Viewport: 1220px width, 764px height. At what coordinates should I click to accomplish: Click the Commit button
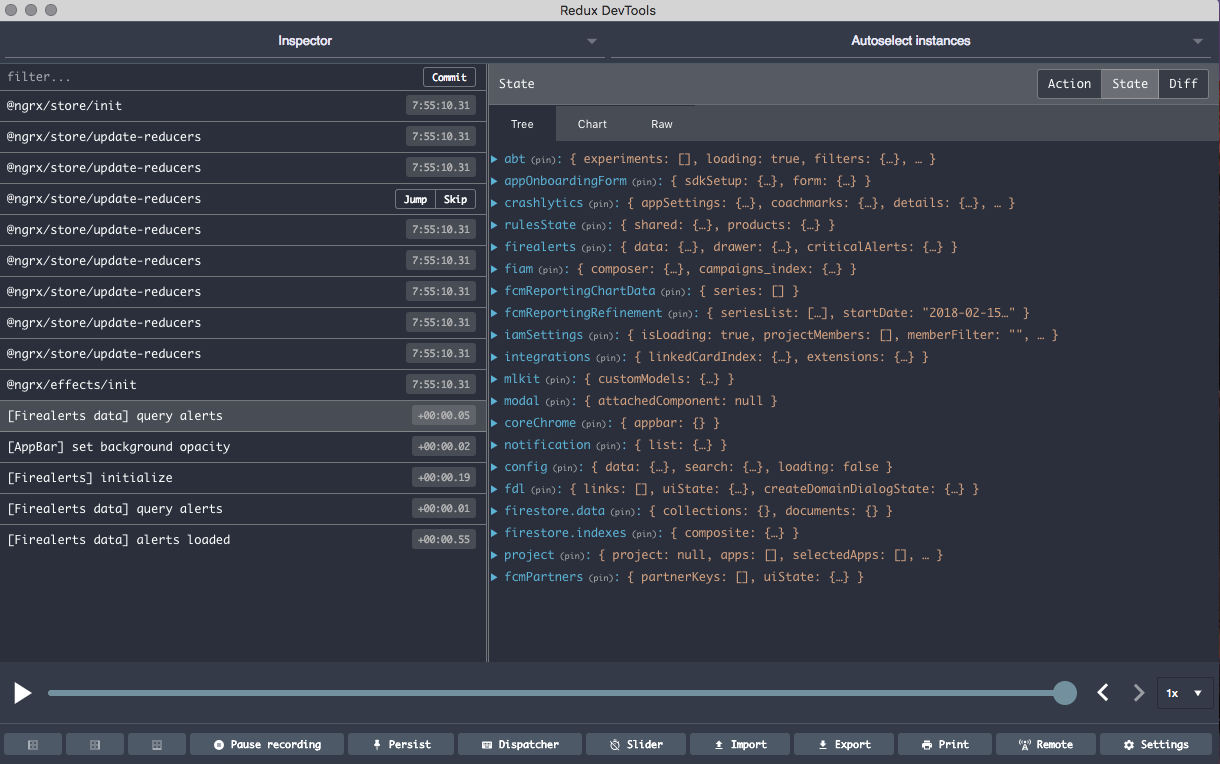(x=449, y=77)
